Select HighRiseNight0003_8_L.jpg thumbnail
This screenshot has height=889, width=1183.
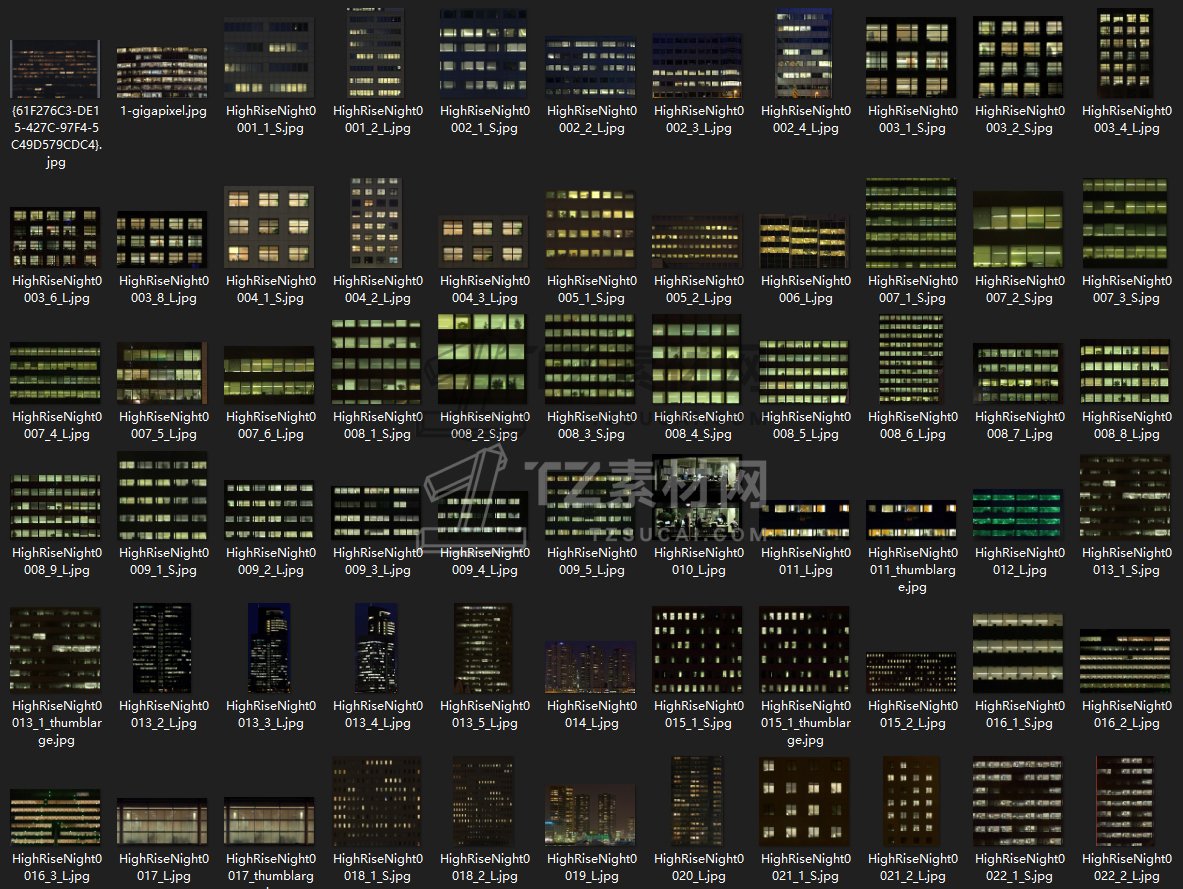point(162,240)
